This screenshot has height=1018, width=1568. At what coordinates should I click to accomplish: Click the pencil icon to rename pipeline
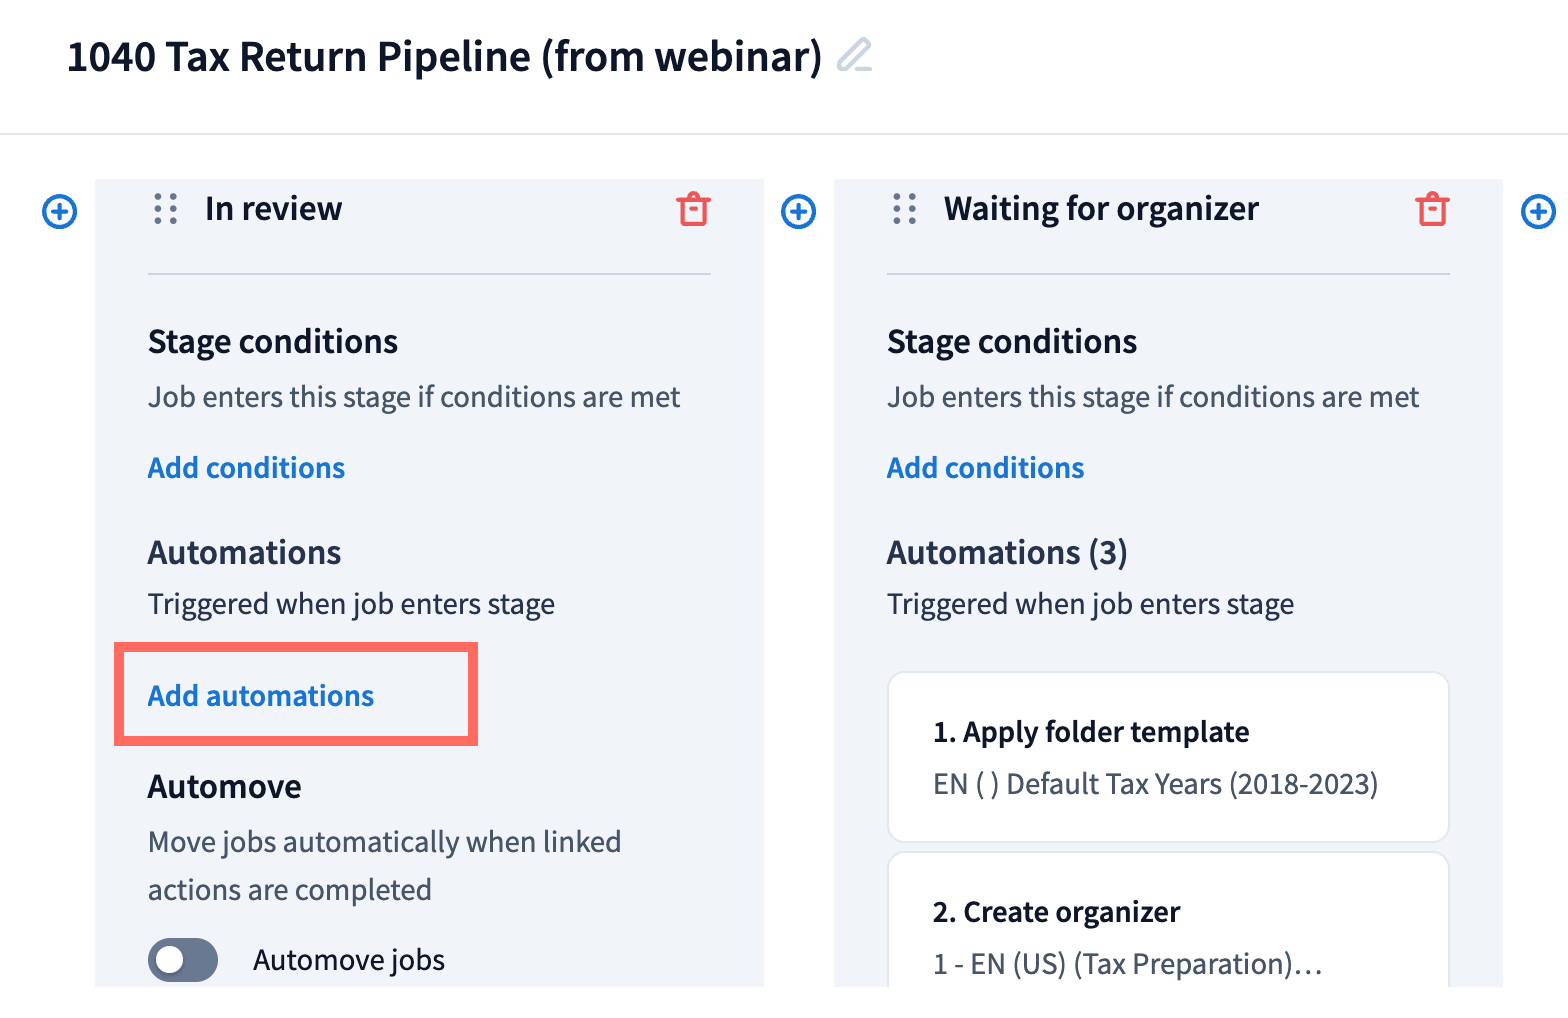point(854,55)
